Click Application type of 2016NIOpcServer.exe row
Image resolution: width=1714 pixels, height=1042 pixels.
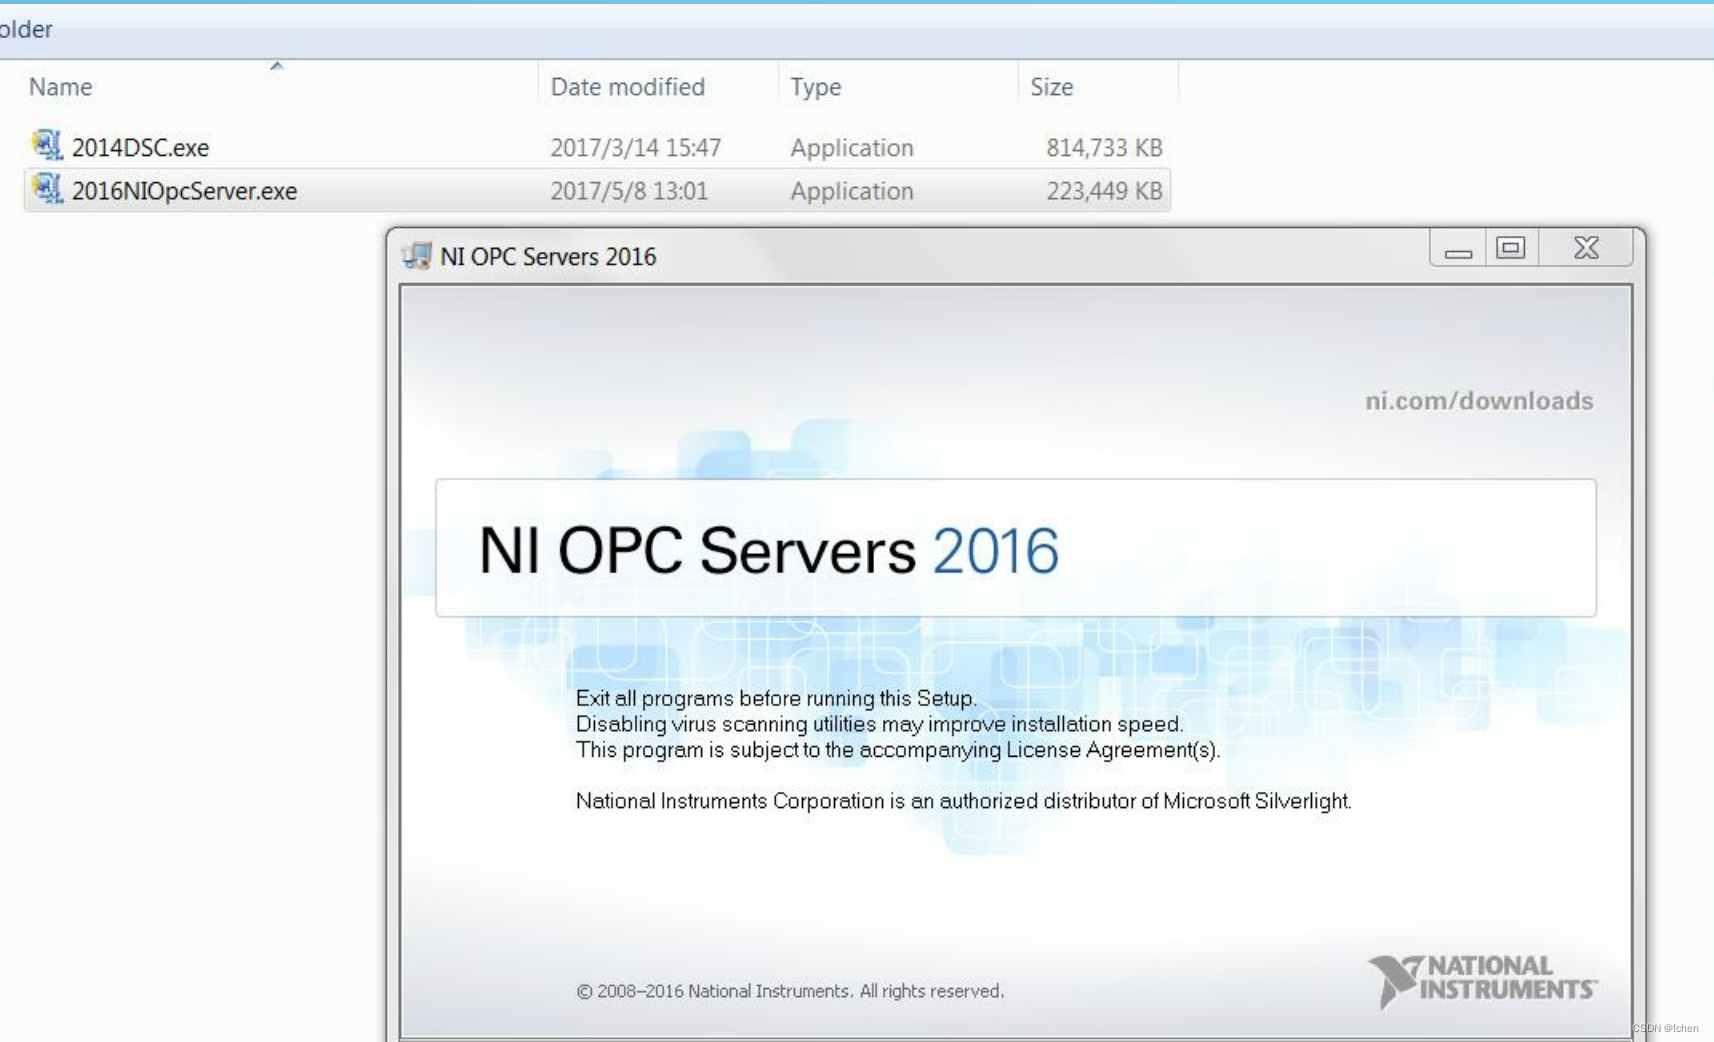click(851, 191)
